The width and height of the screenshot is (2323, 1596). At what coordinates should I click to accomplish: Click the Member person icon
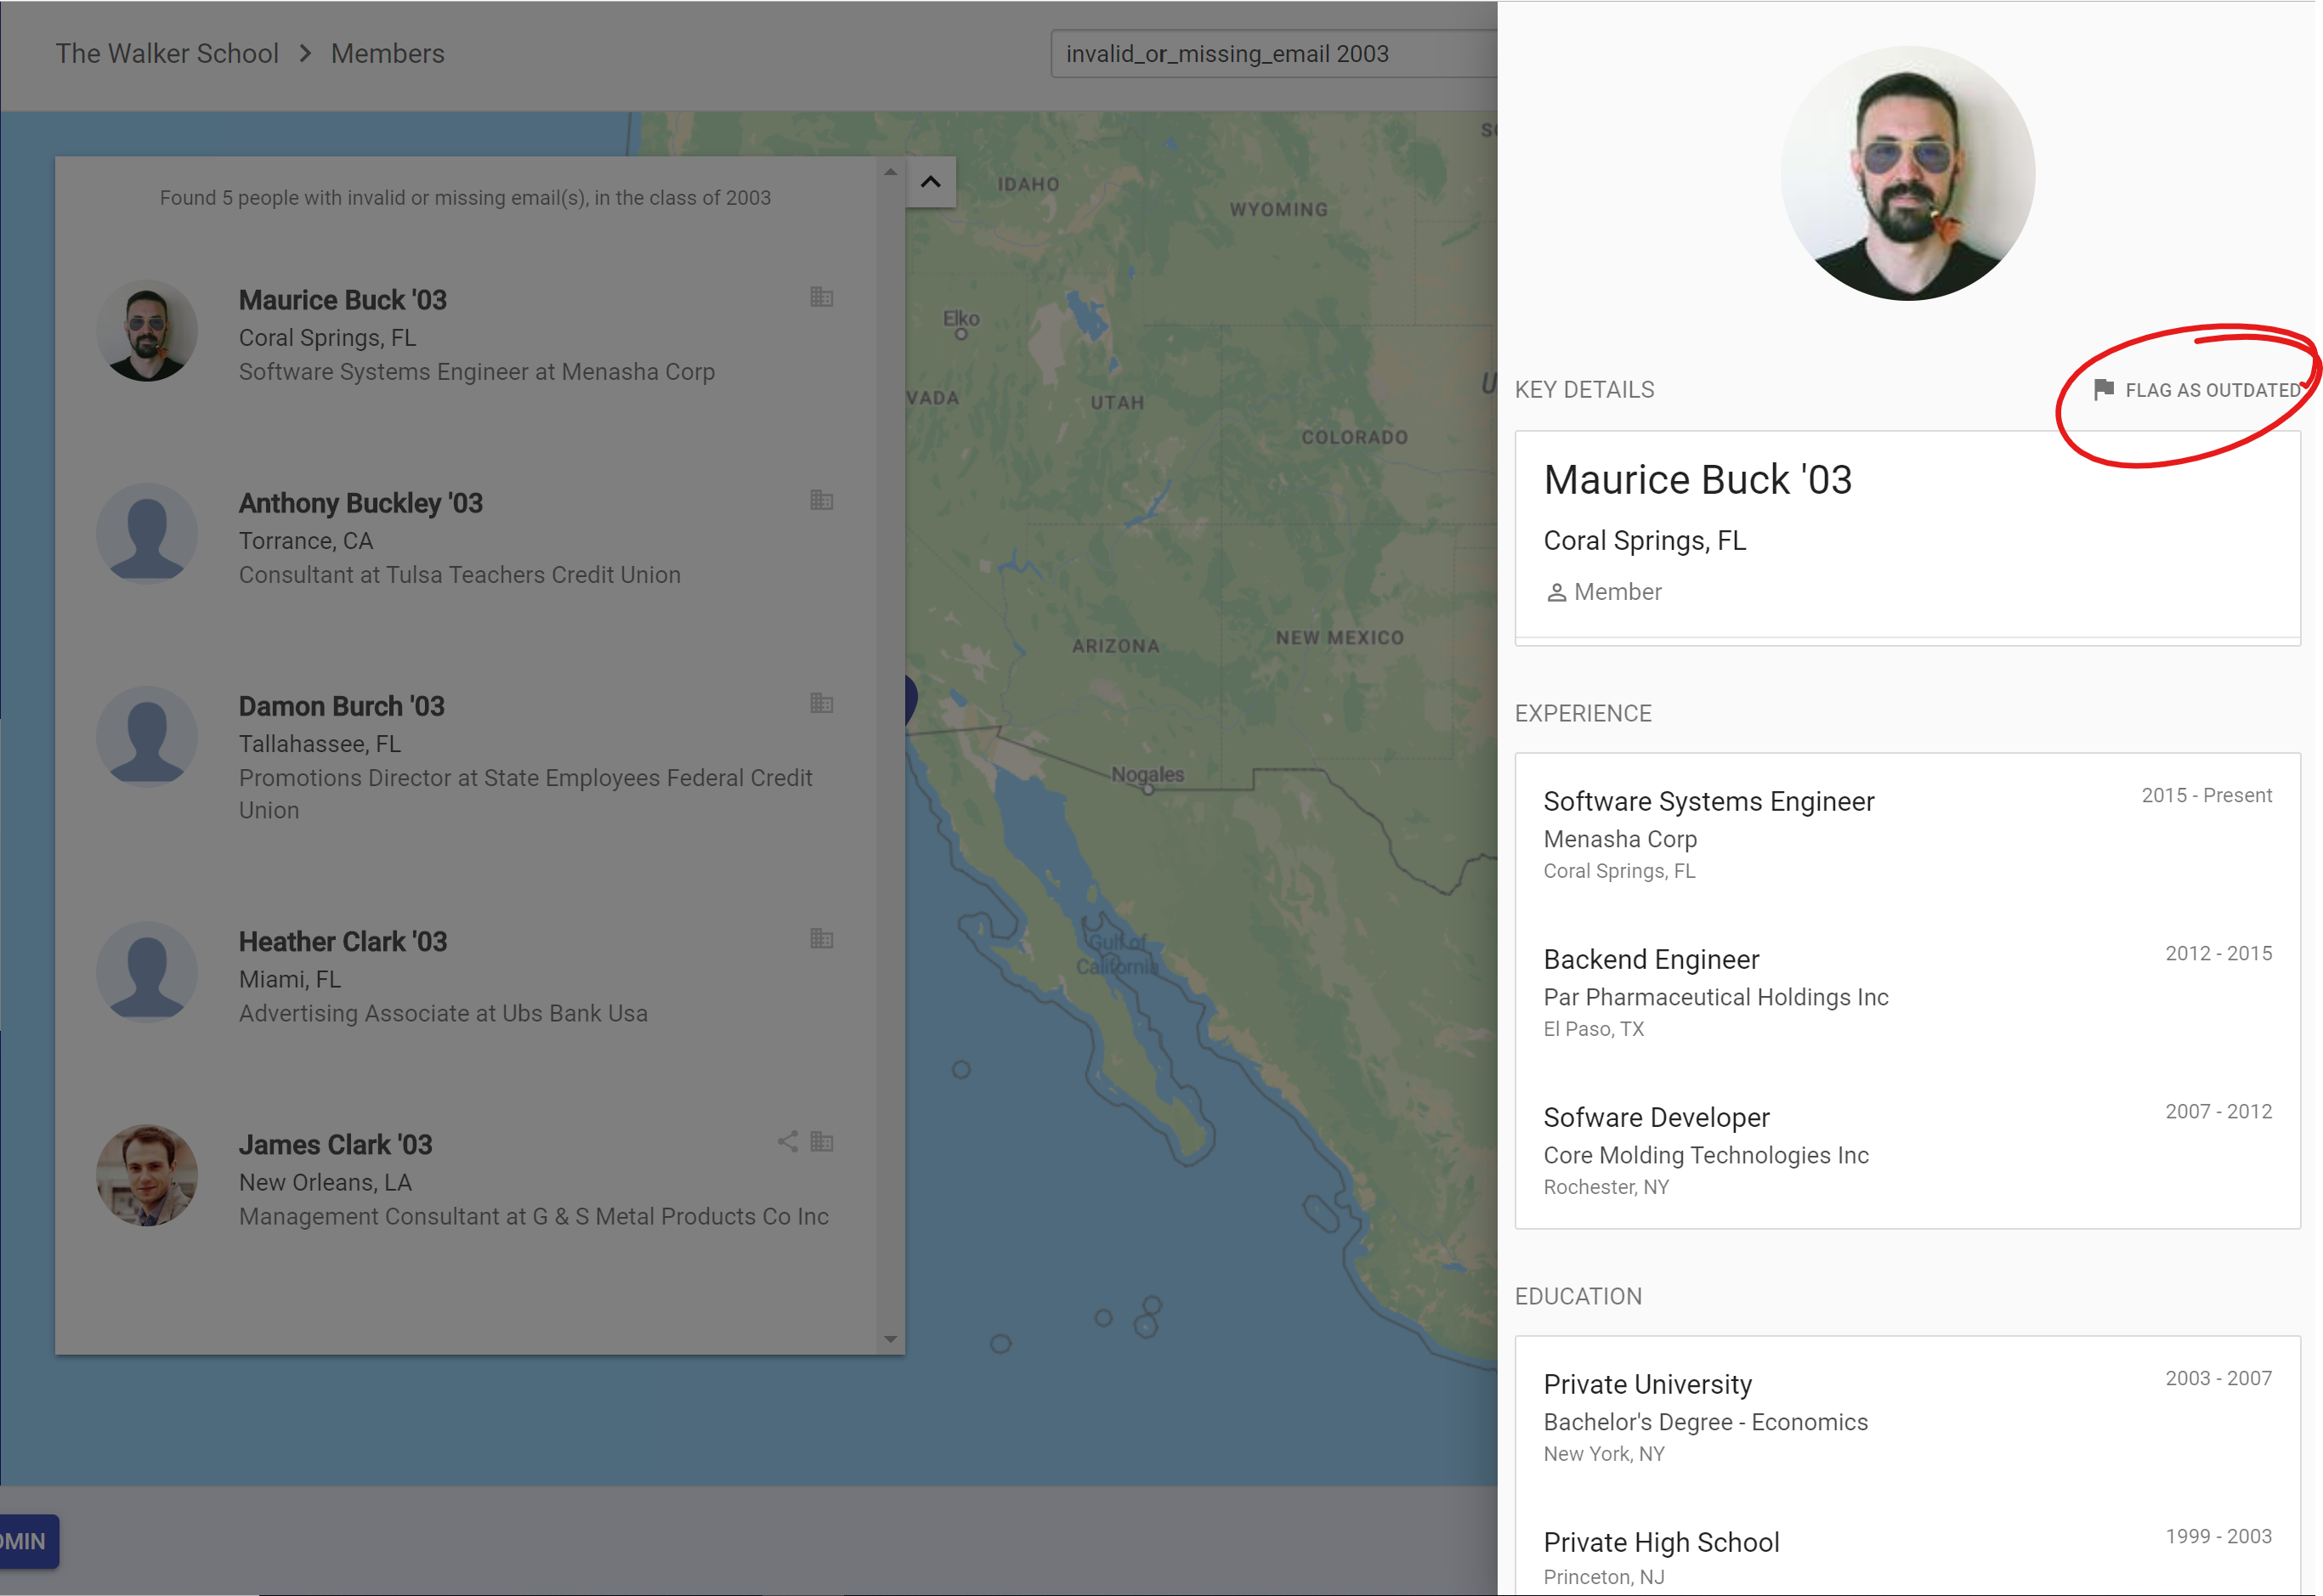pos(1556,593)
